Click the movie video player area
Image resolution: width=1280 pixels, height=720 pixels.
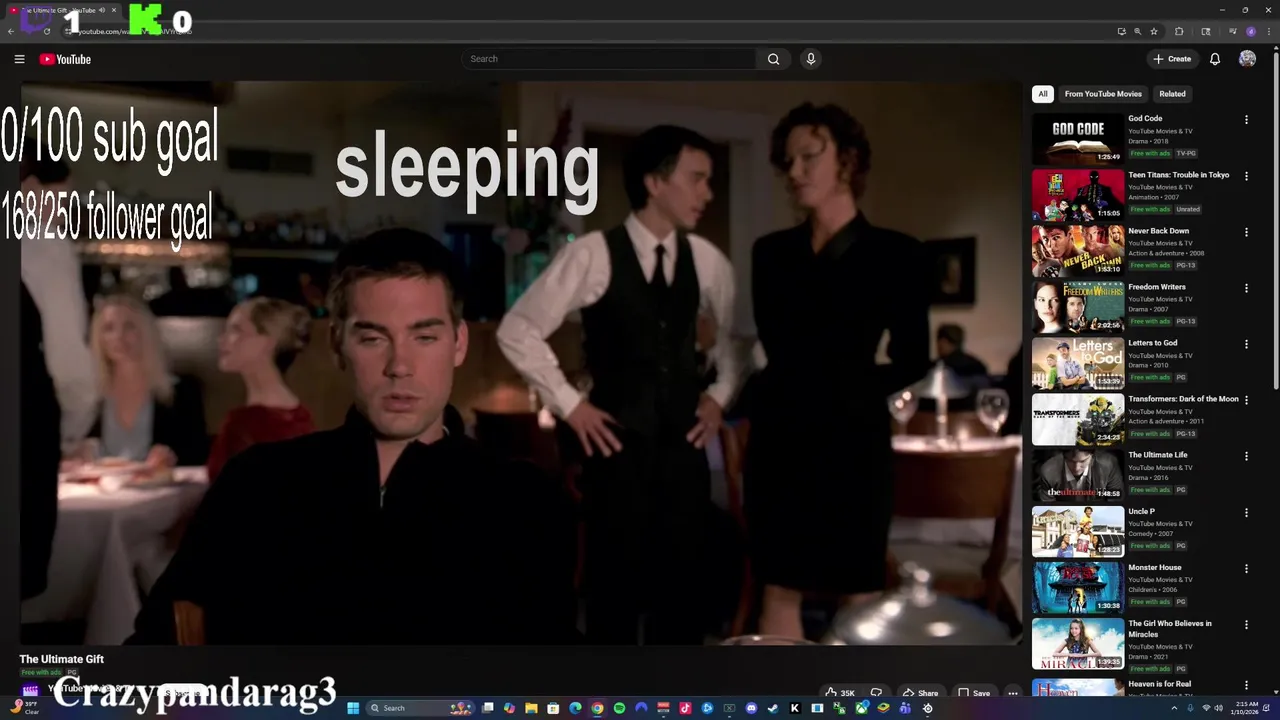tap(521, 363)
